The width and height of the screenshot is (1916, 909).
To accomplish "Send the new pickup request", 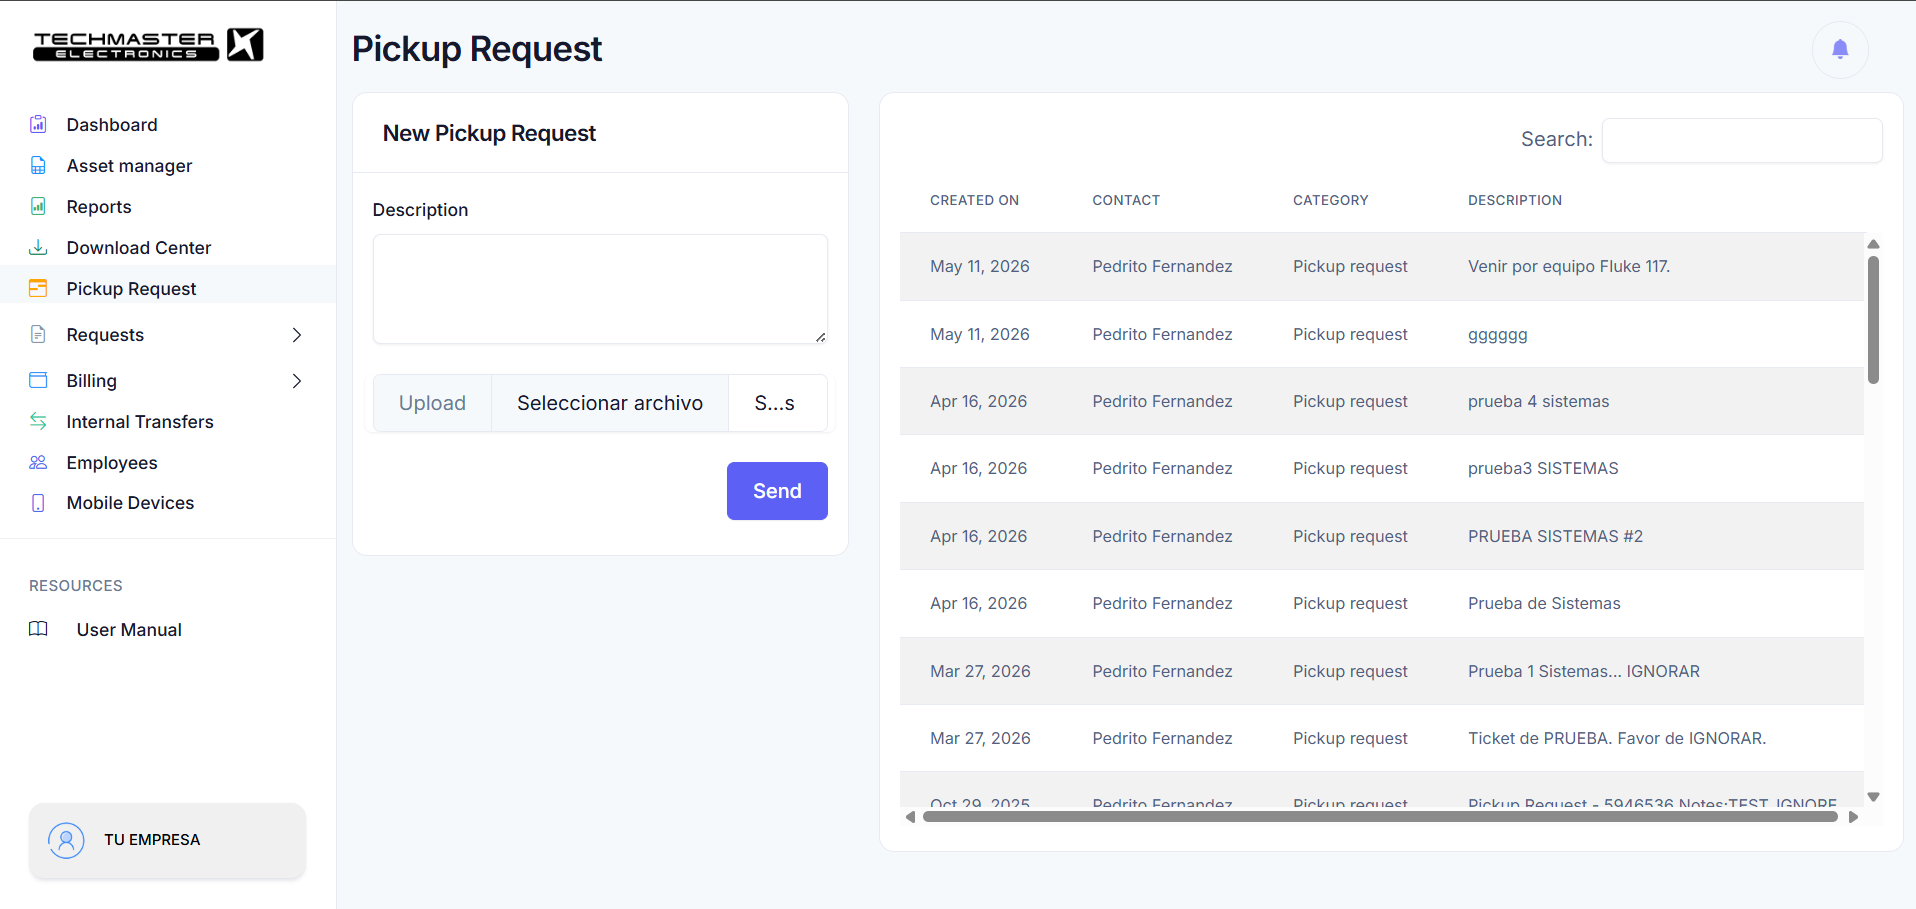I will [777, 491].
